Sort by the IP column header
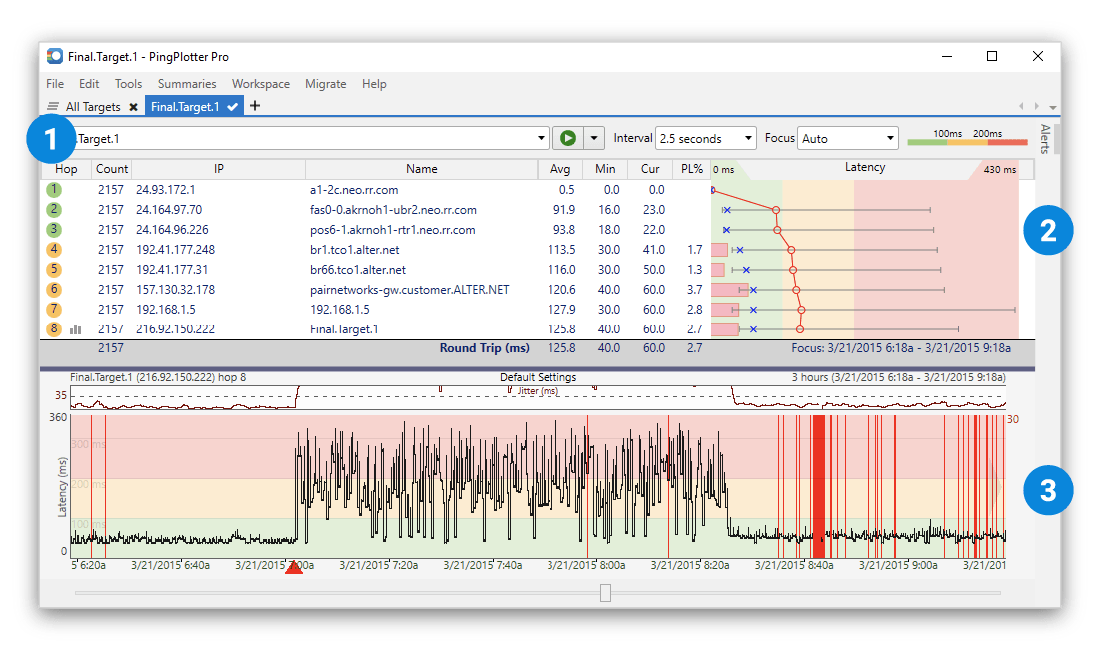 [x=219, y=168]
